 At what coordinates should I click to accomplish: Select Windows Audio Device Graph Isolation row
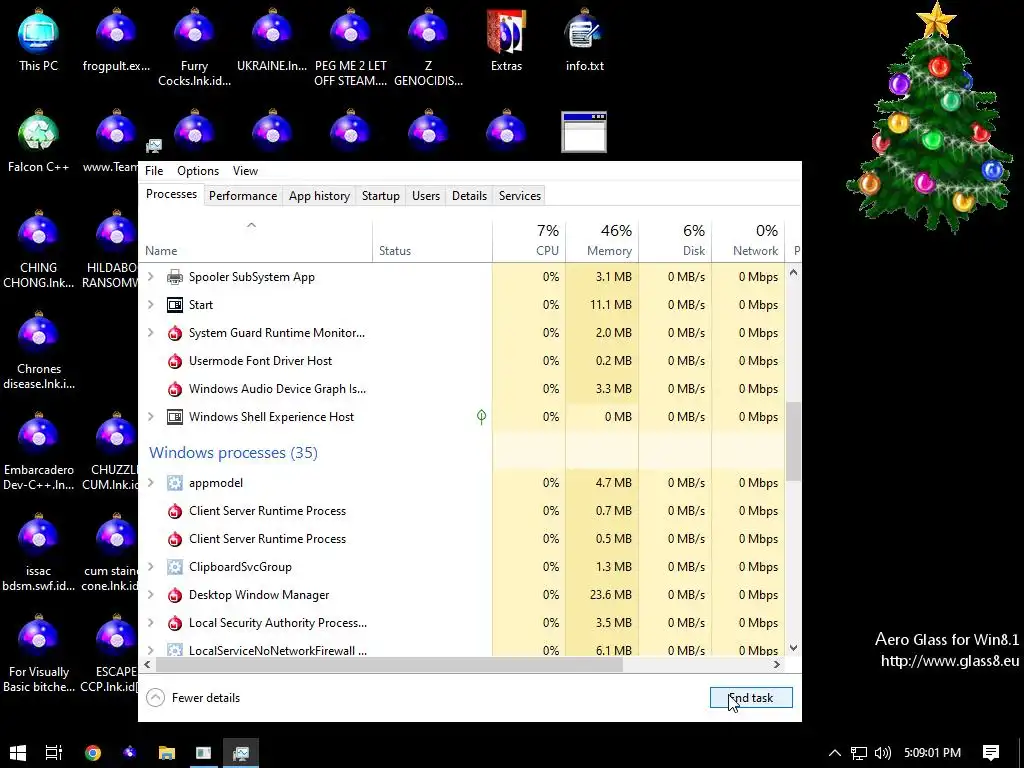[x=462, y=389]
